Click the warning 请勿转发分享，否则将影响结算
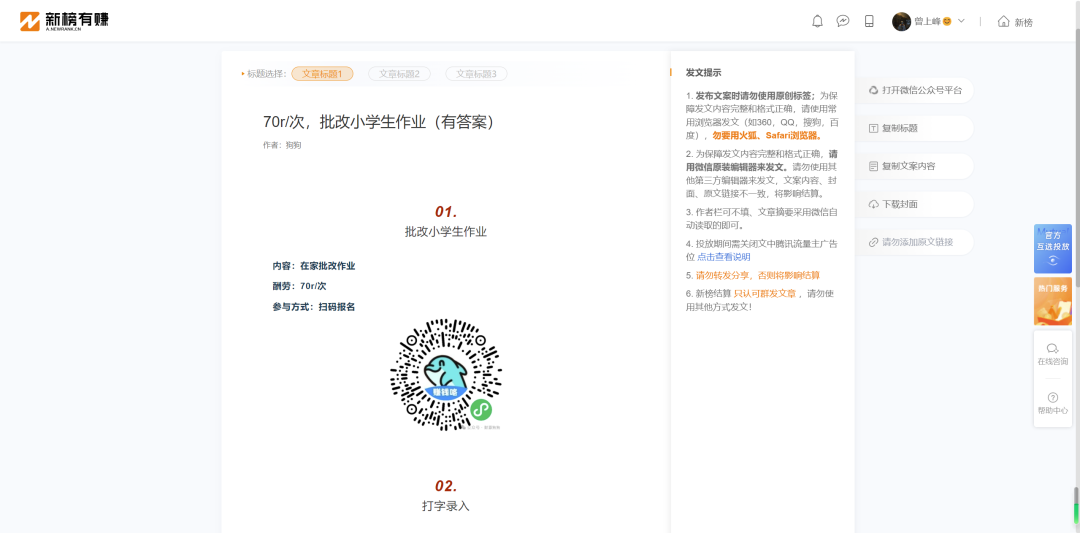The image size is (1080, 533). click(758, 275)
